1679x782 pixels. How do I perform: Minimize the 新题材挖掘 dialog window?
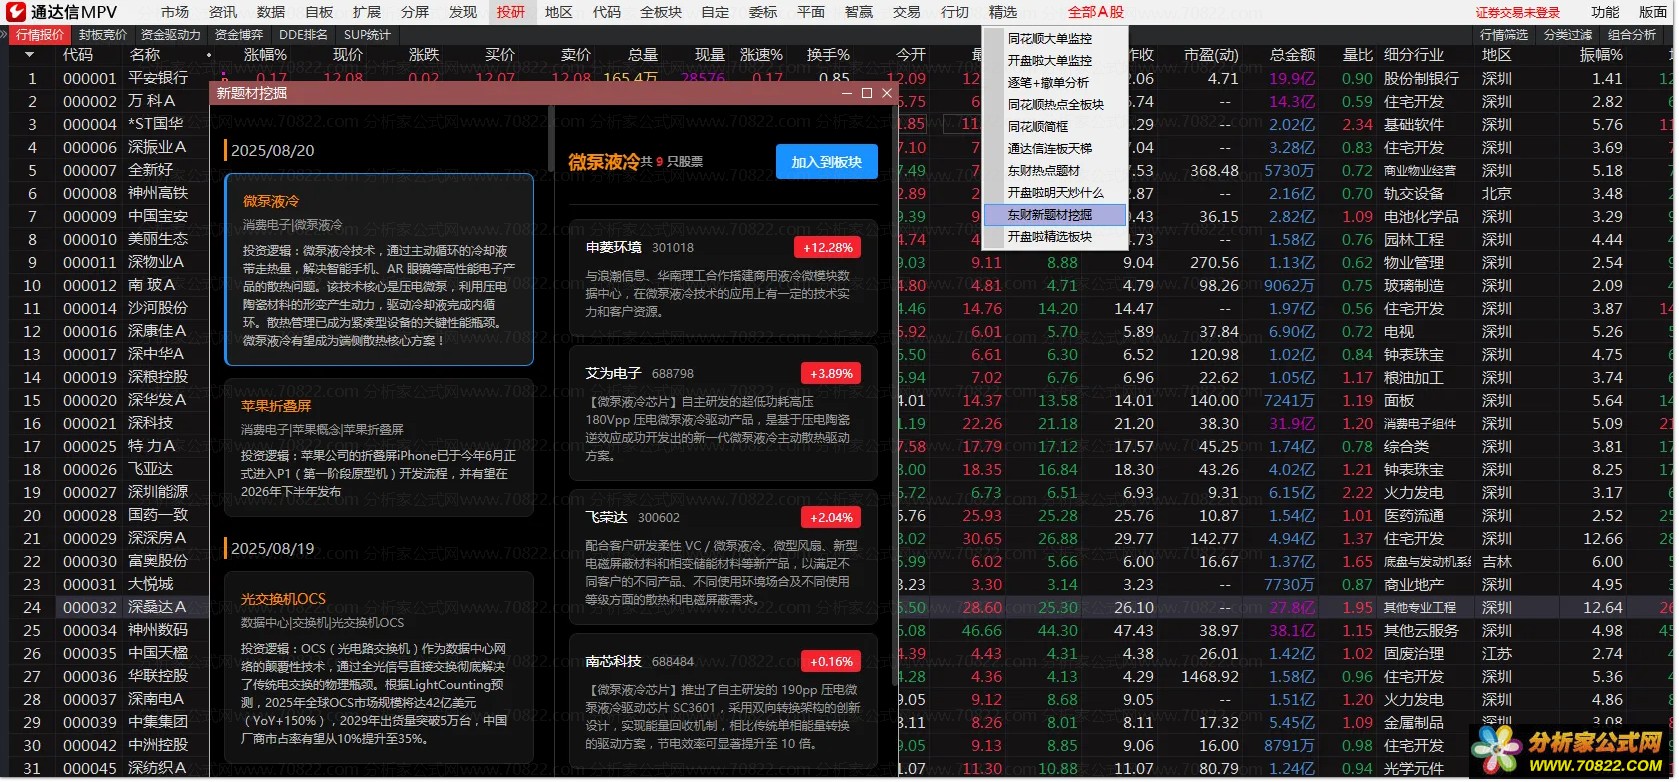[847, 93]
